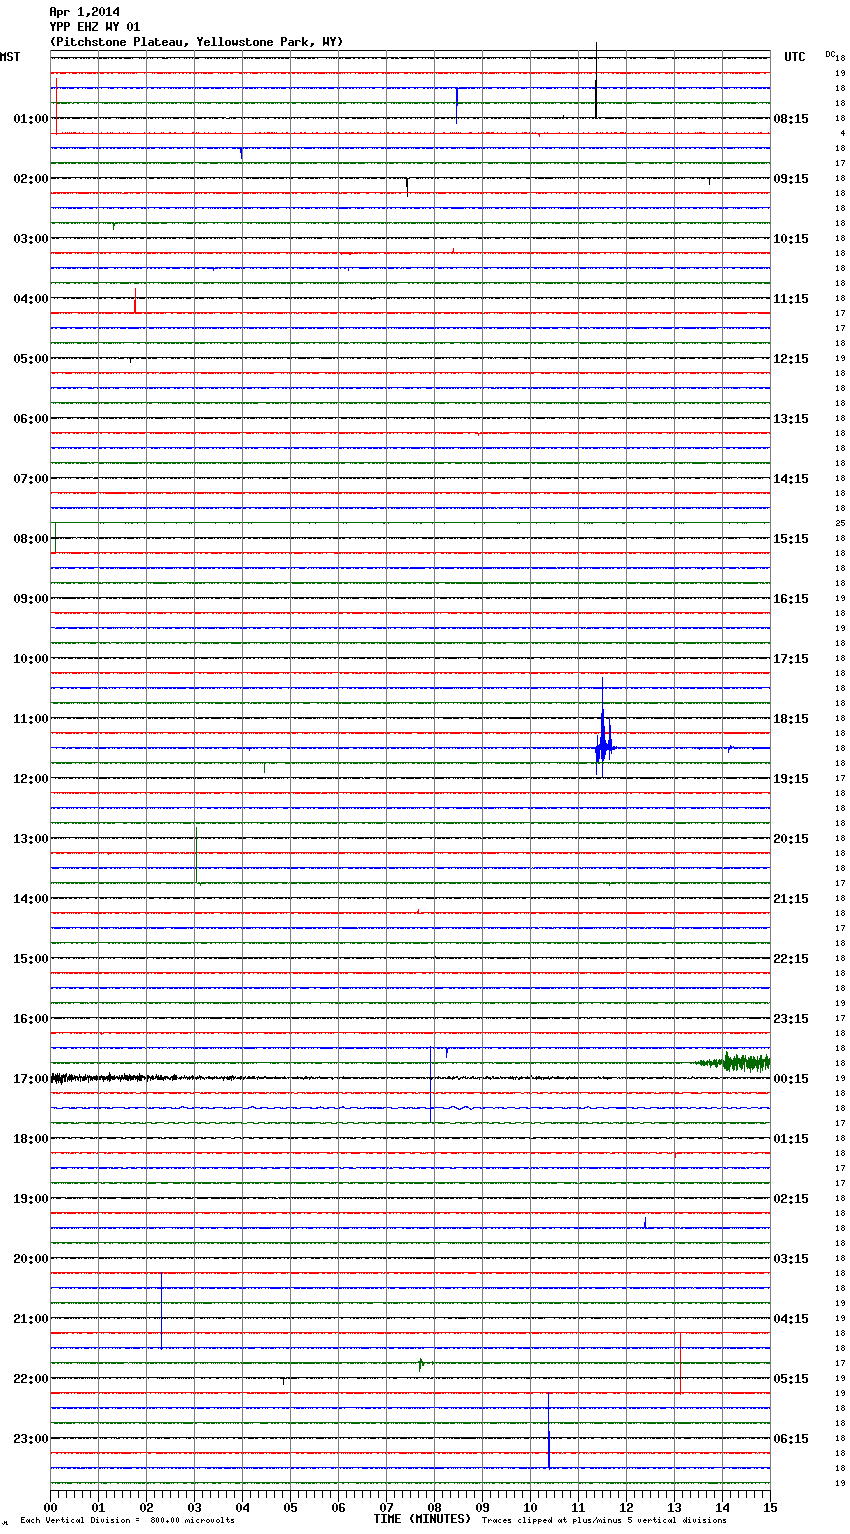Click the 06:15 UTC time label
Image resolution: width=850 pixels, height=1534 pixels.
pyautogui.click(x=791, y=1438)
